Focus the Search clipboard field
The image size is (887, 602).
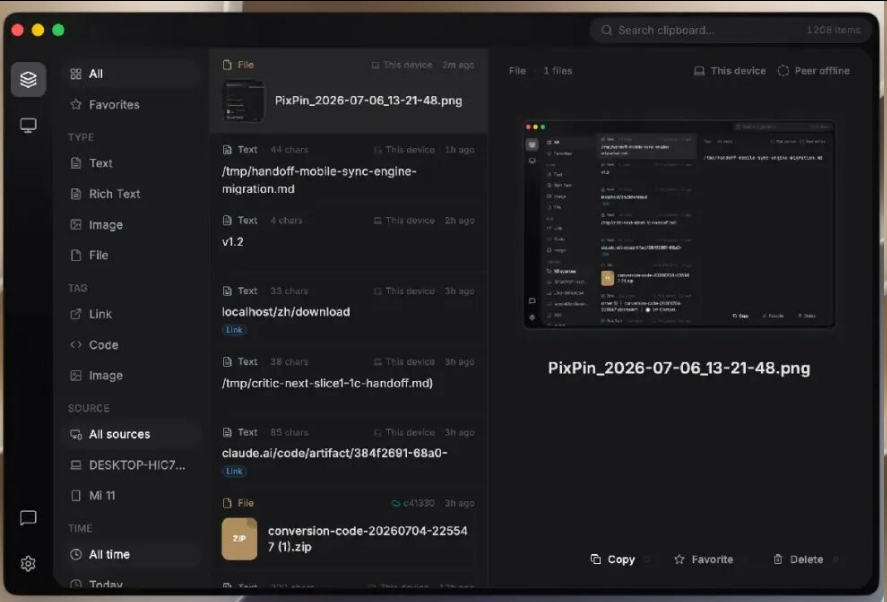(x=730, y=30)
